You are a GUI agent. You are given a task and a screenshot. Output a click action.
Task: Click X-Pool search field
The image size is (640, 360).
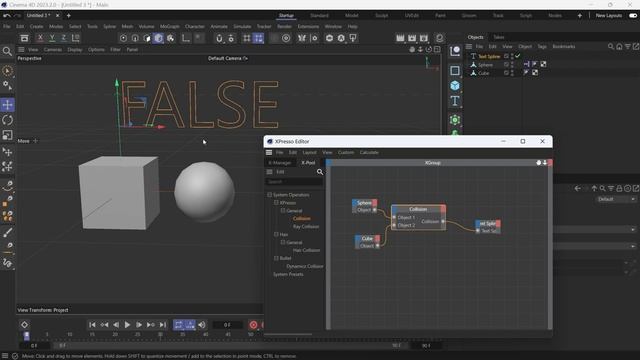(x=294, y=182)
